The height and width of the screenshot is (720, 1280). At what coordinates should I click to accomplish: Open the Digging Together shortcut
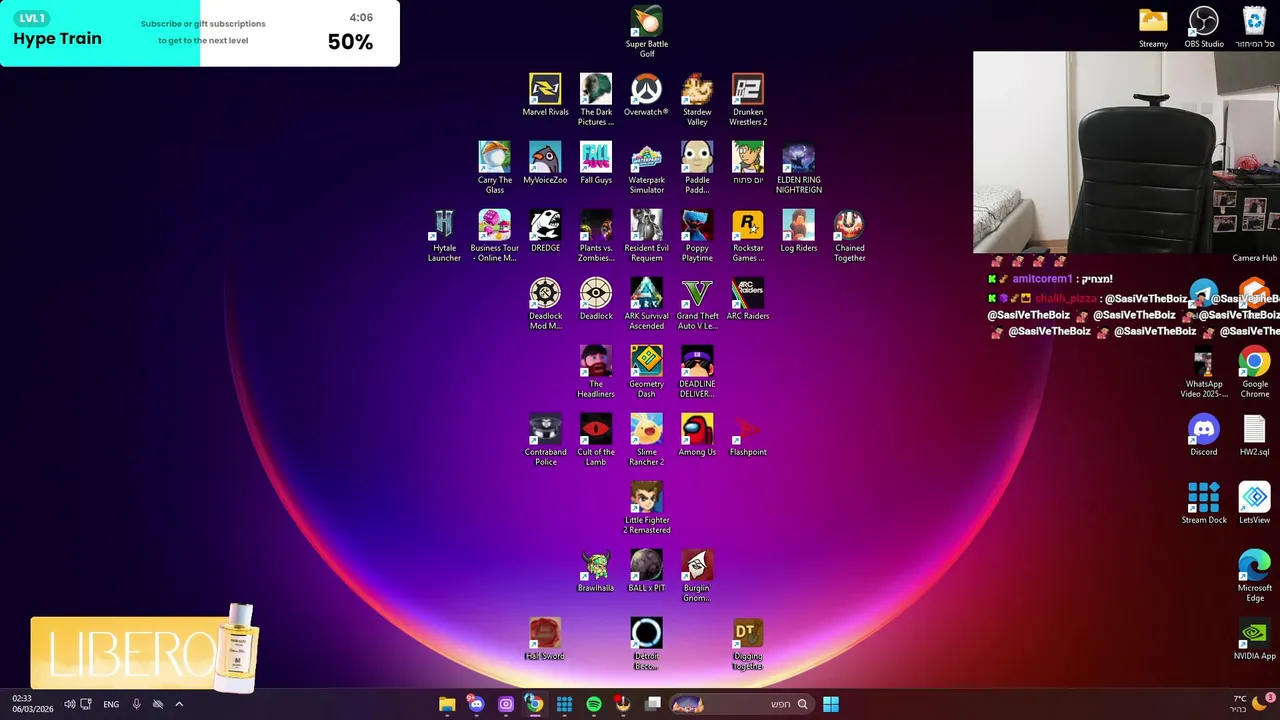tap(748, 643)
